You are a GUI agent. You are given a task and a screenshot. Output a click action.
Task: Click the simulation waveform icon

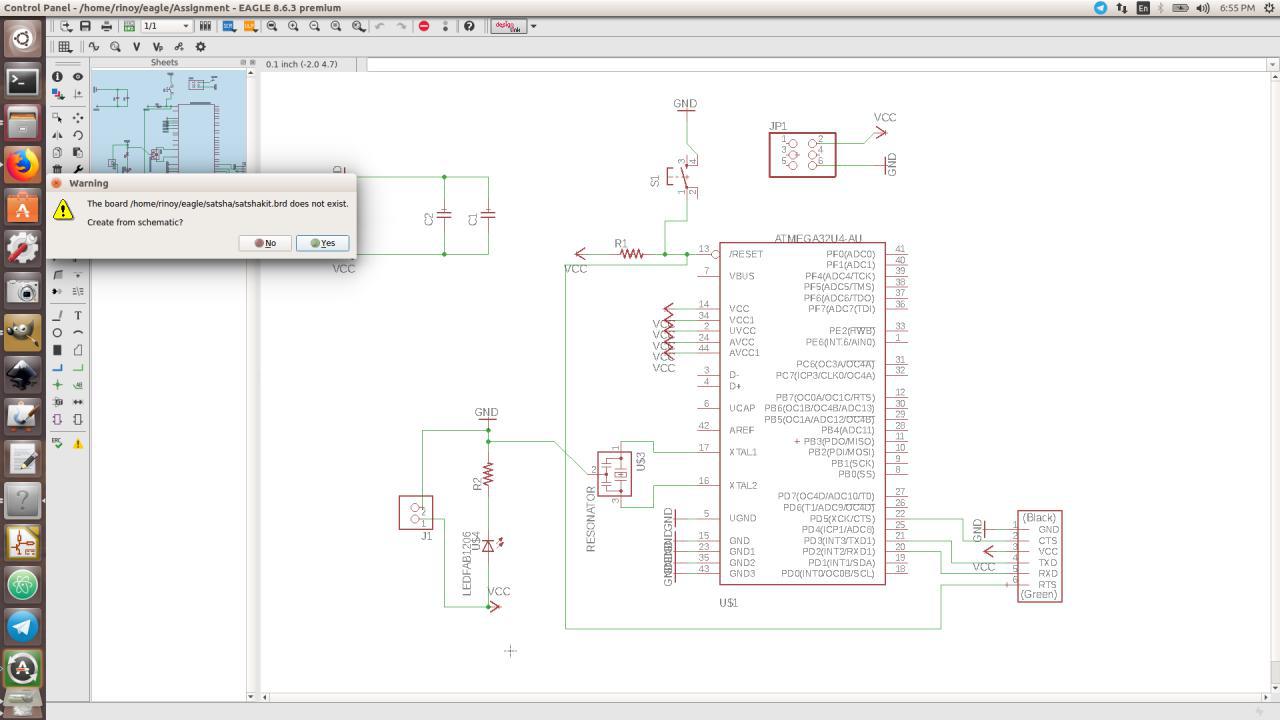(94, 46)
